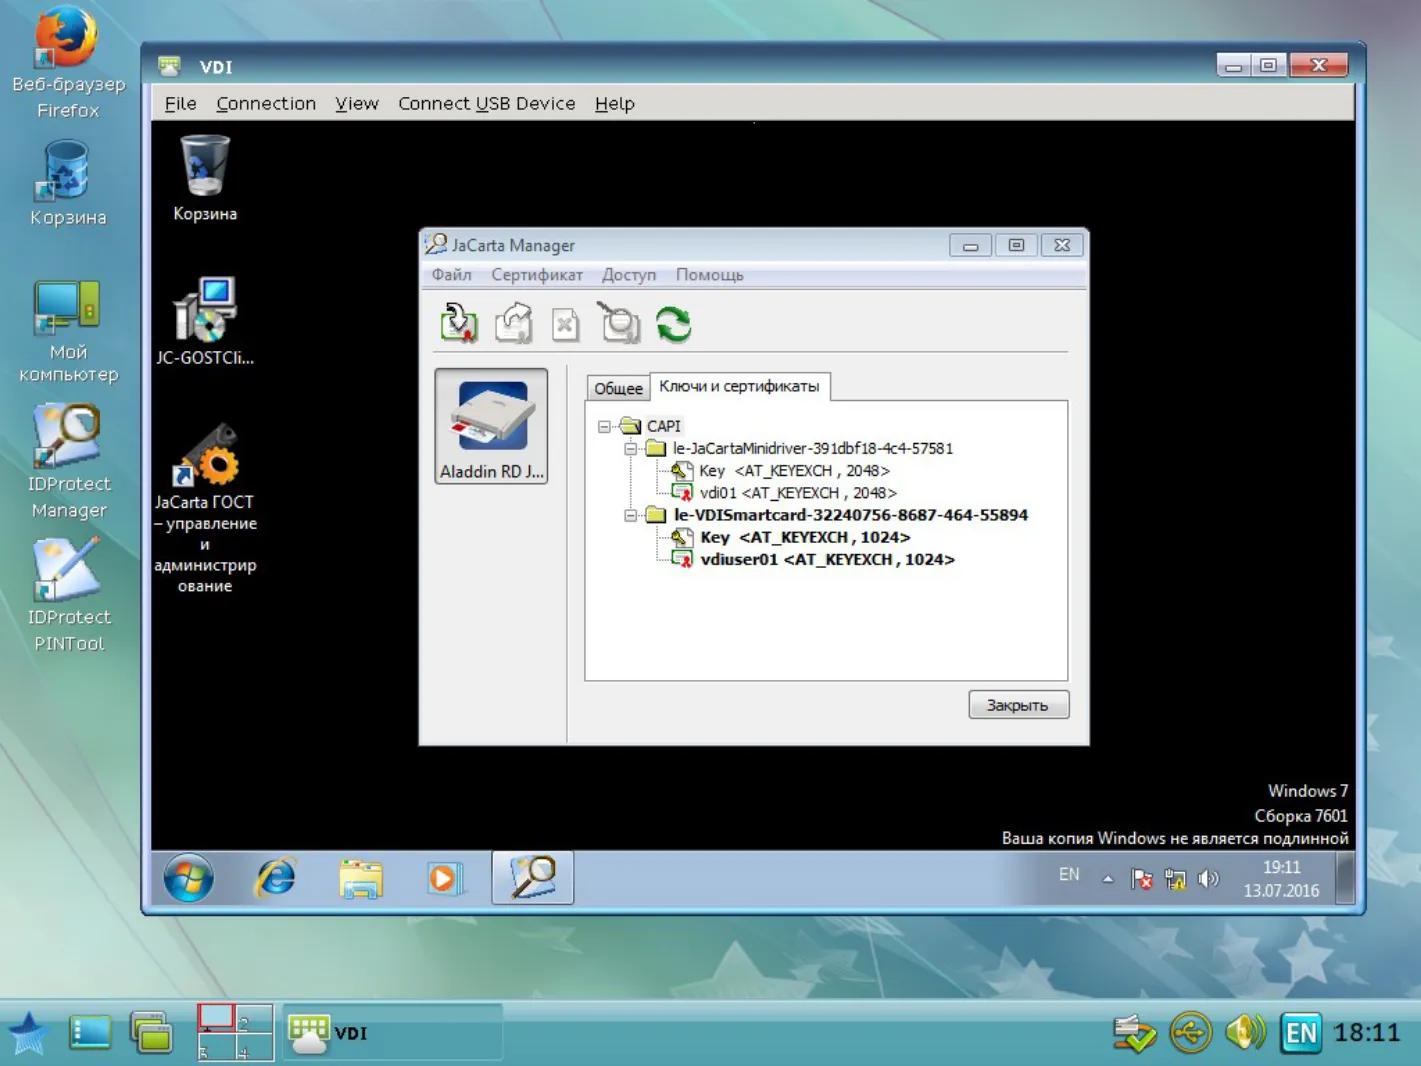Open the Сертификат menu
This screenshot has height=1066, width=1421.
click(537, 275)
